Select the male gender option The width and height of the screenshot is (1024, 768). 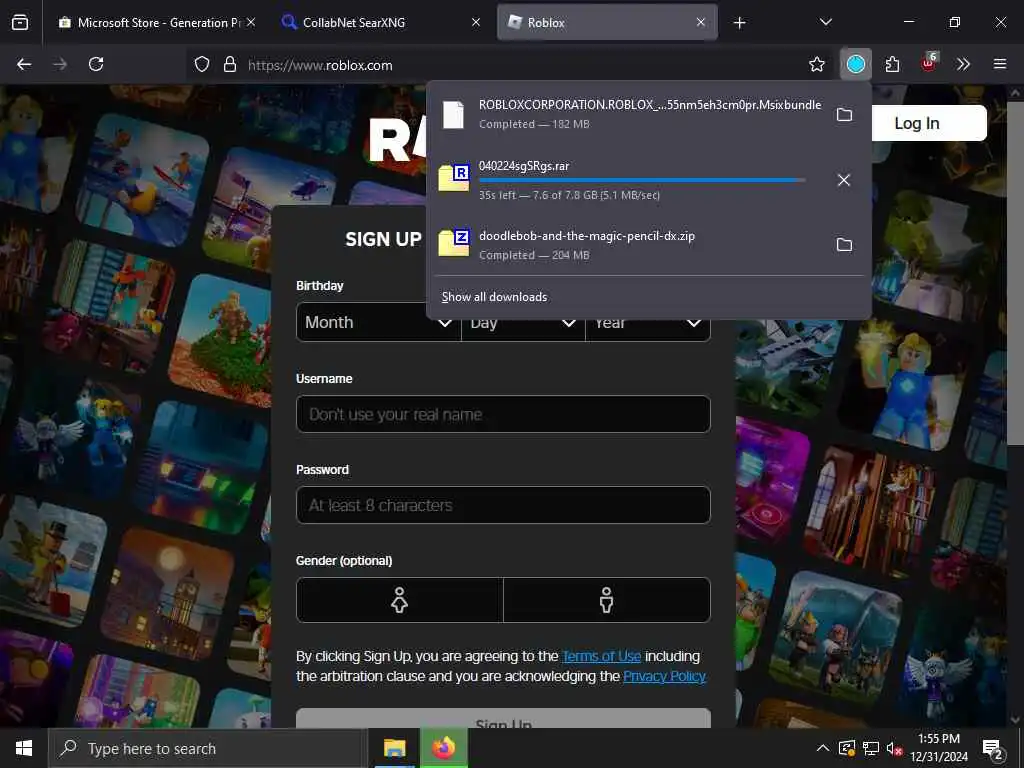[607, 600]
